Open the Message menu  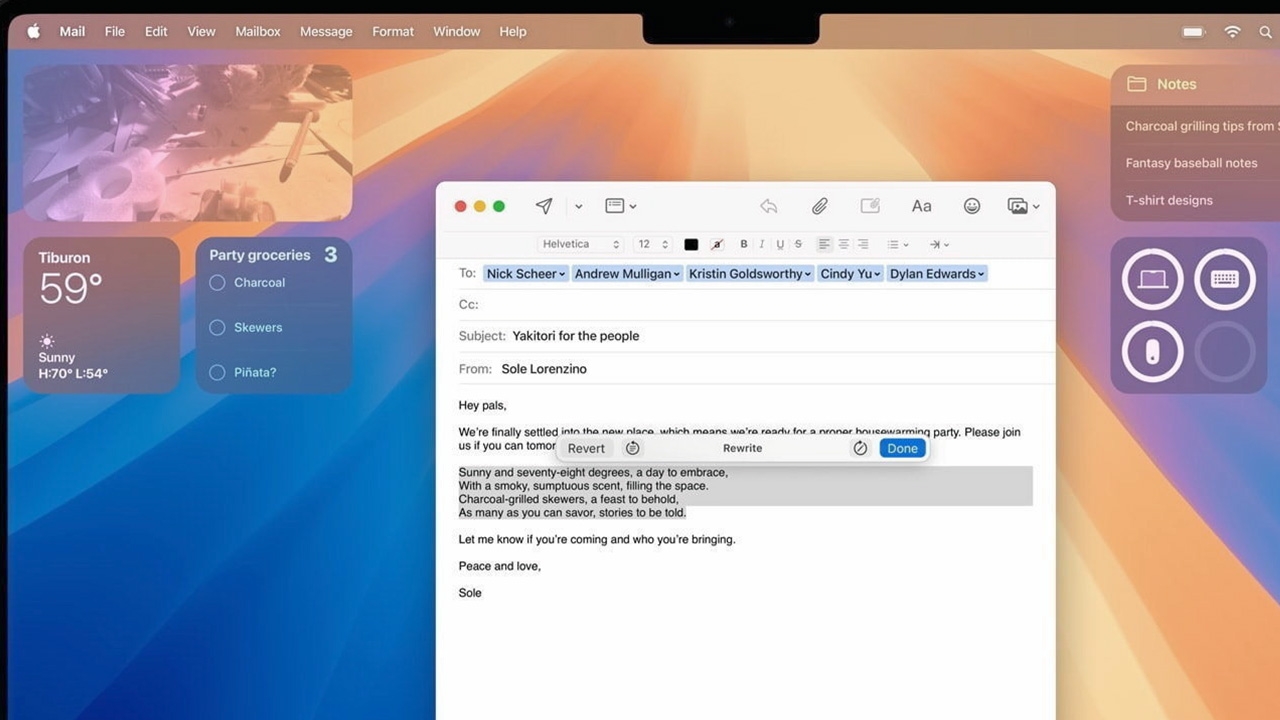(x=326, y=31)
